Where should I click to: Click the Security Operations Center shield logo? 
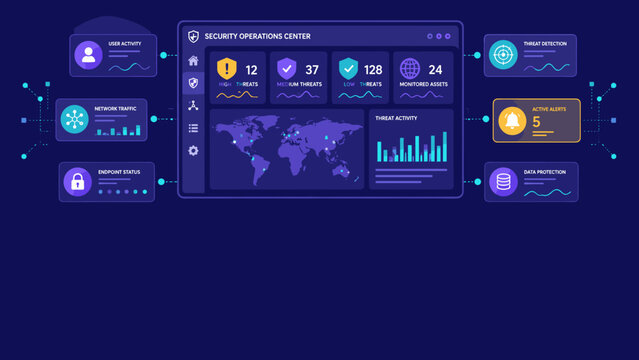(194, 36)
